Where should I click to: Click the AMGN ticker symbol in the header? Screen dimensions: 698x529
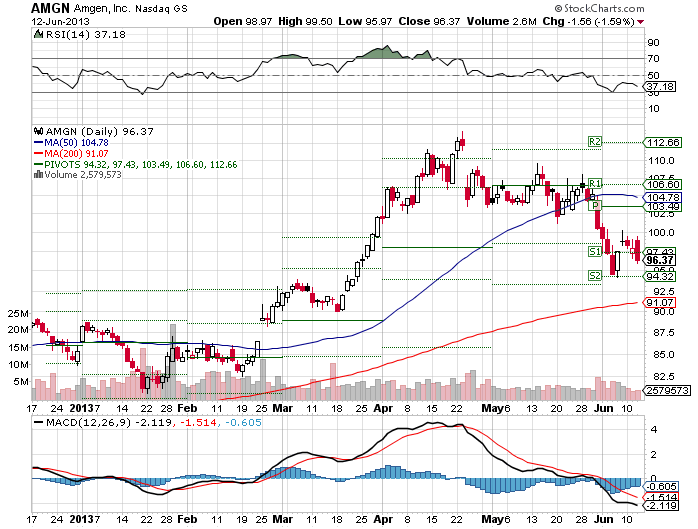tap(50, 8)
